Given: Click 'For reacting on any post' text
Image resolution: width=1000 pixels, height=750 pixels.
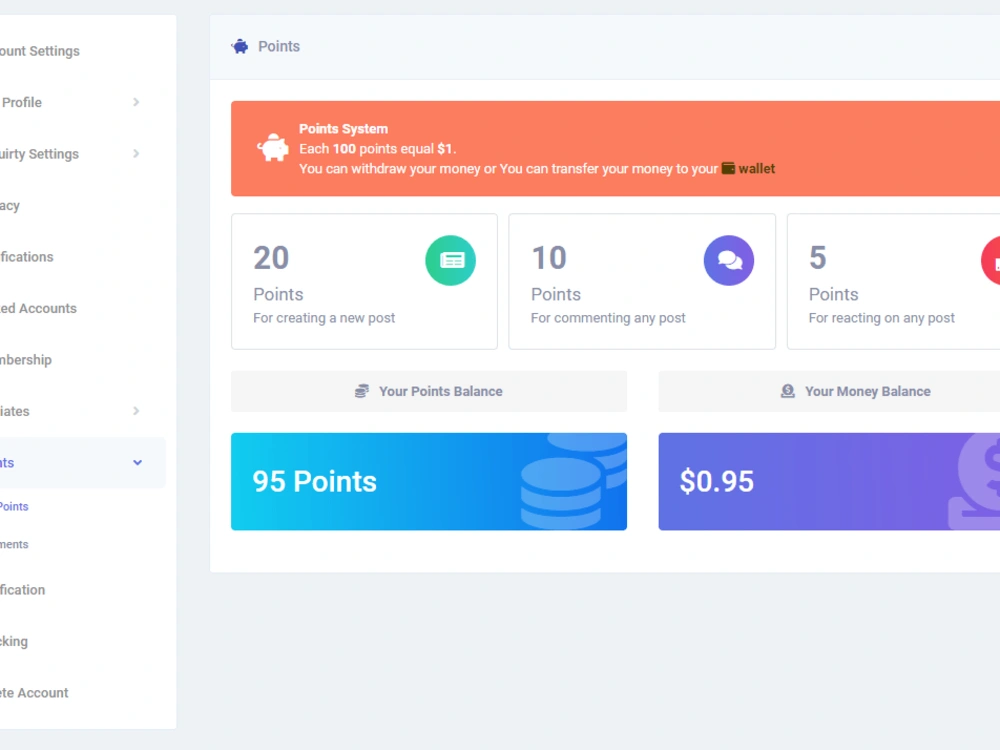Looking at the screenshot, I should click(x=881, y=318).
